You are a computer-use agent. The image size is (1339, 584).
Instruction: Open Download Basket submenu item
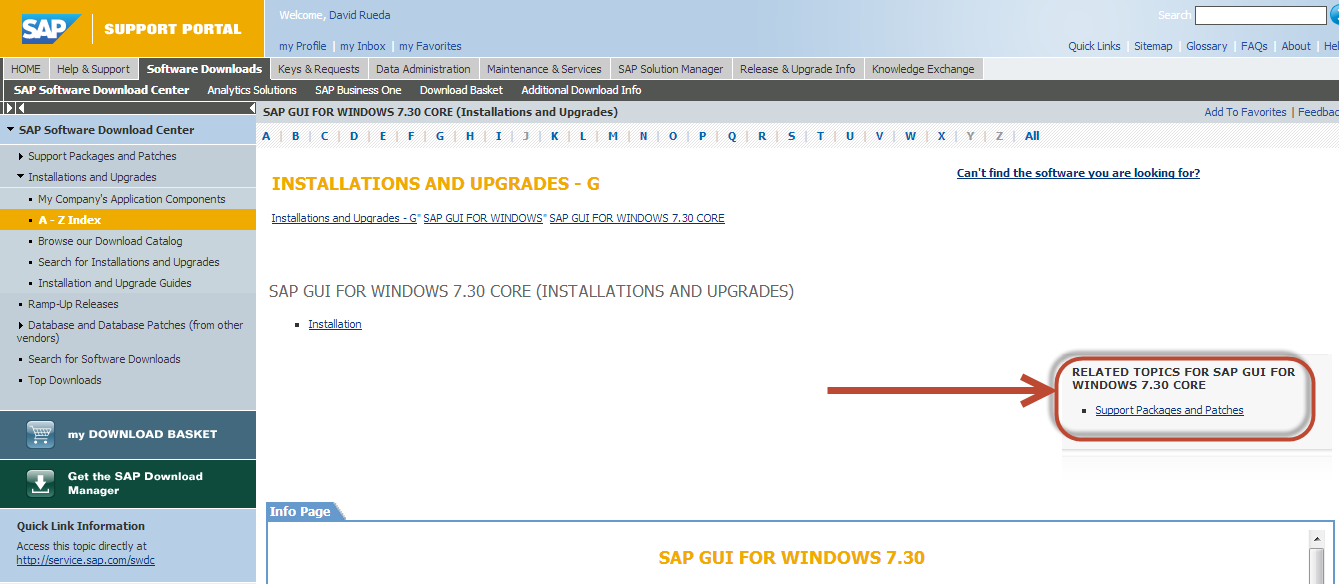[461, 90]
